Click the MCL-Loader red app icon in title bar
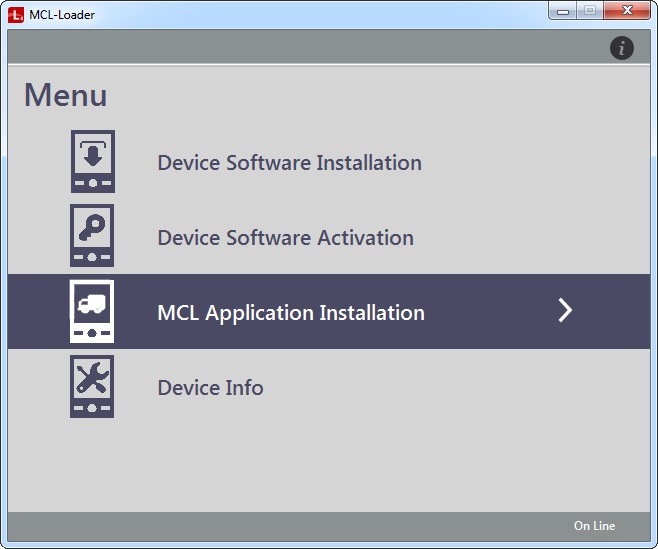The height and width of the screenshot is (549, 658). [16, 15]
